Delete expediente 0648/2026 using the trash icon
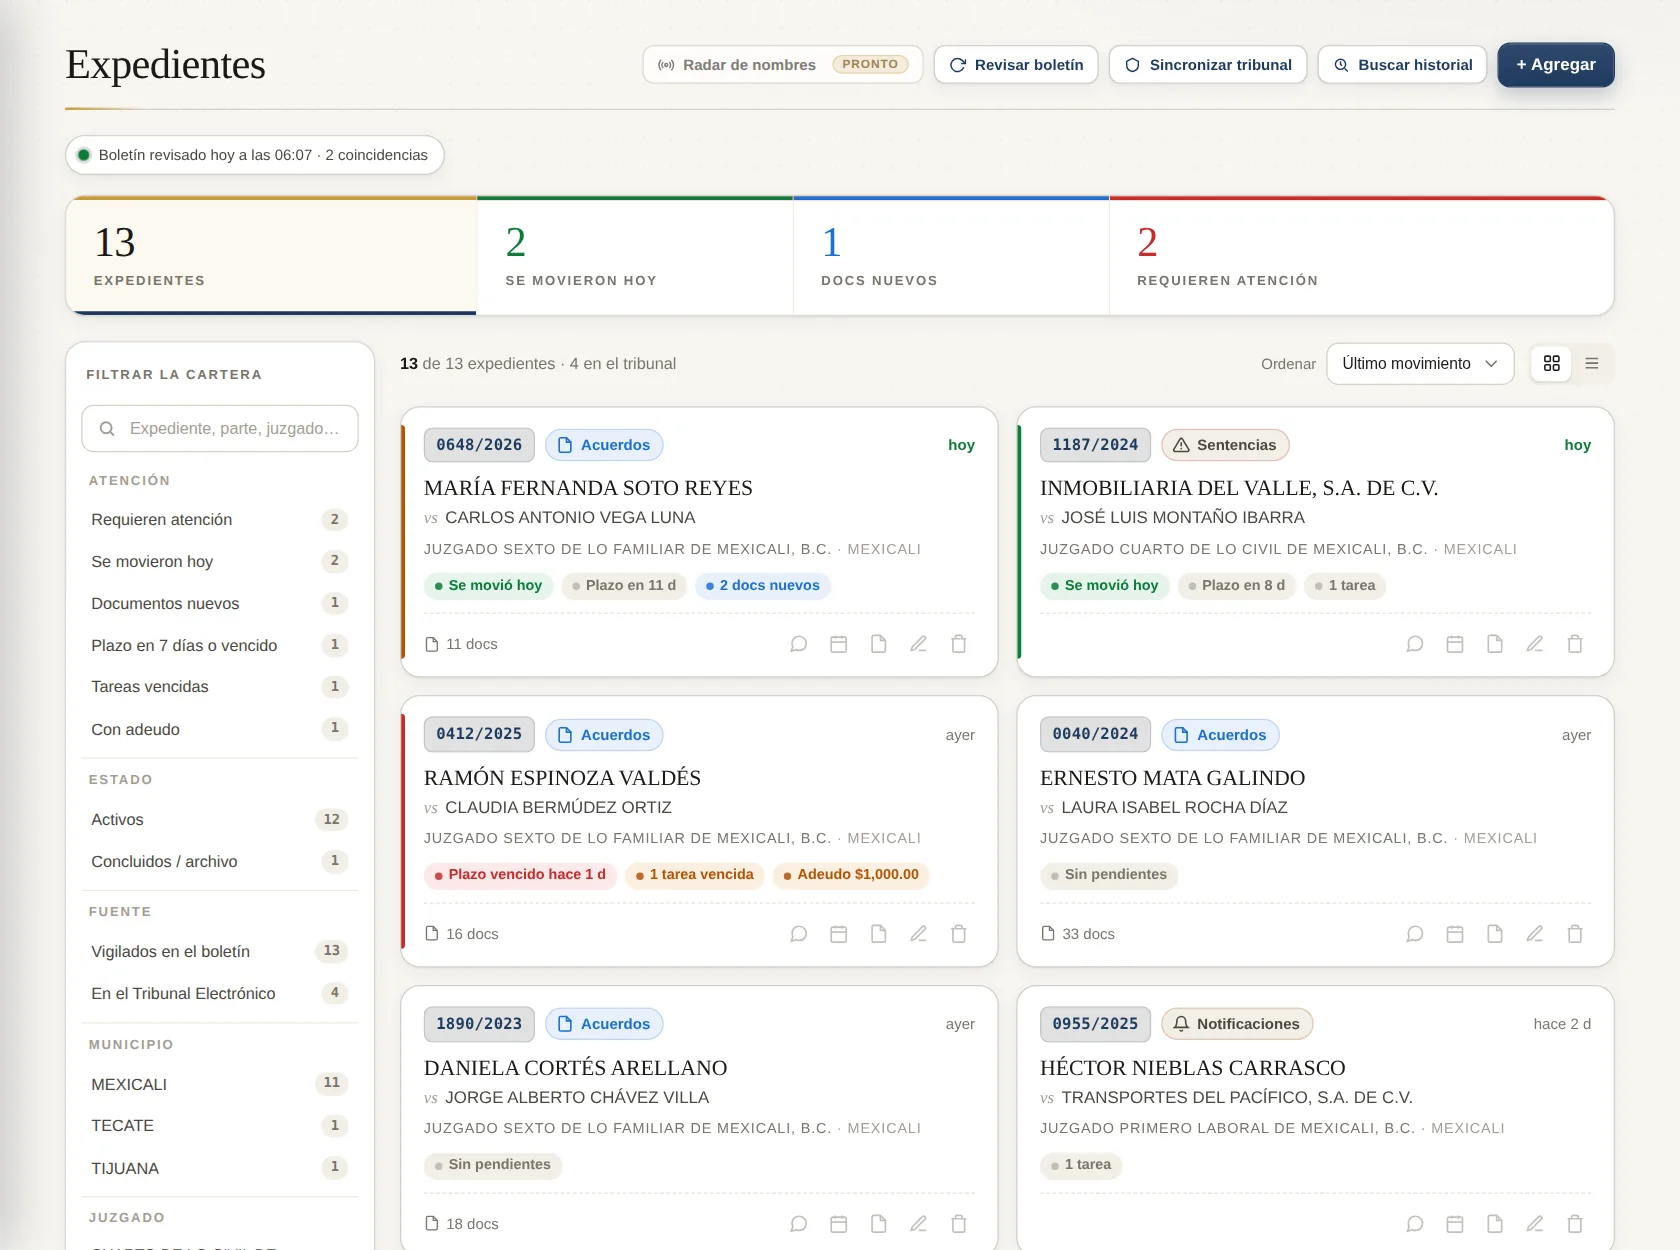 958,644
